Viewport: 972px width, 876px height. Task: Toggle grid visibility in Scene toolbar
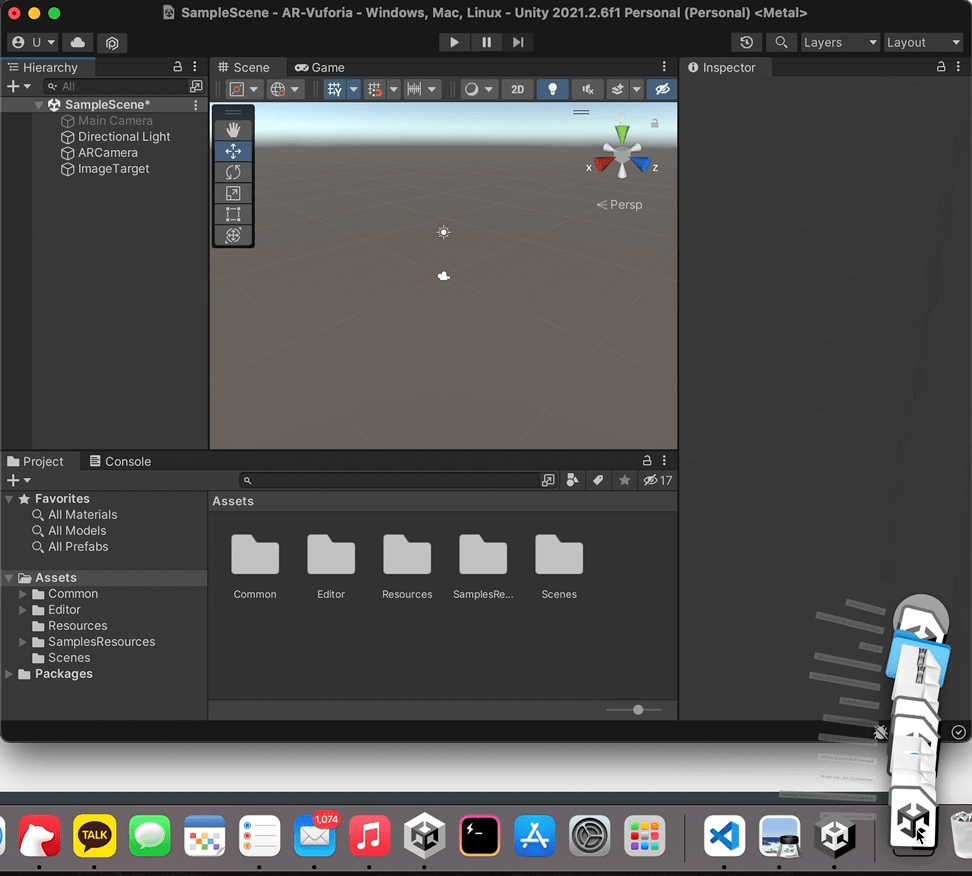tap(334, 89)
